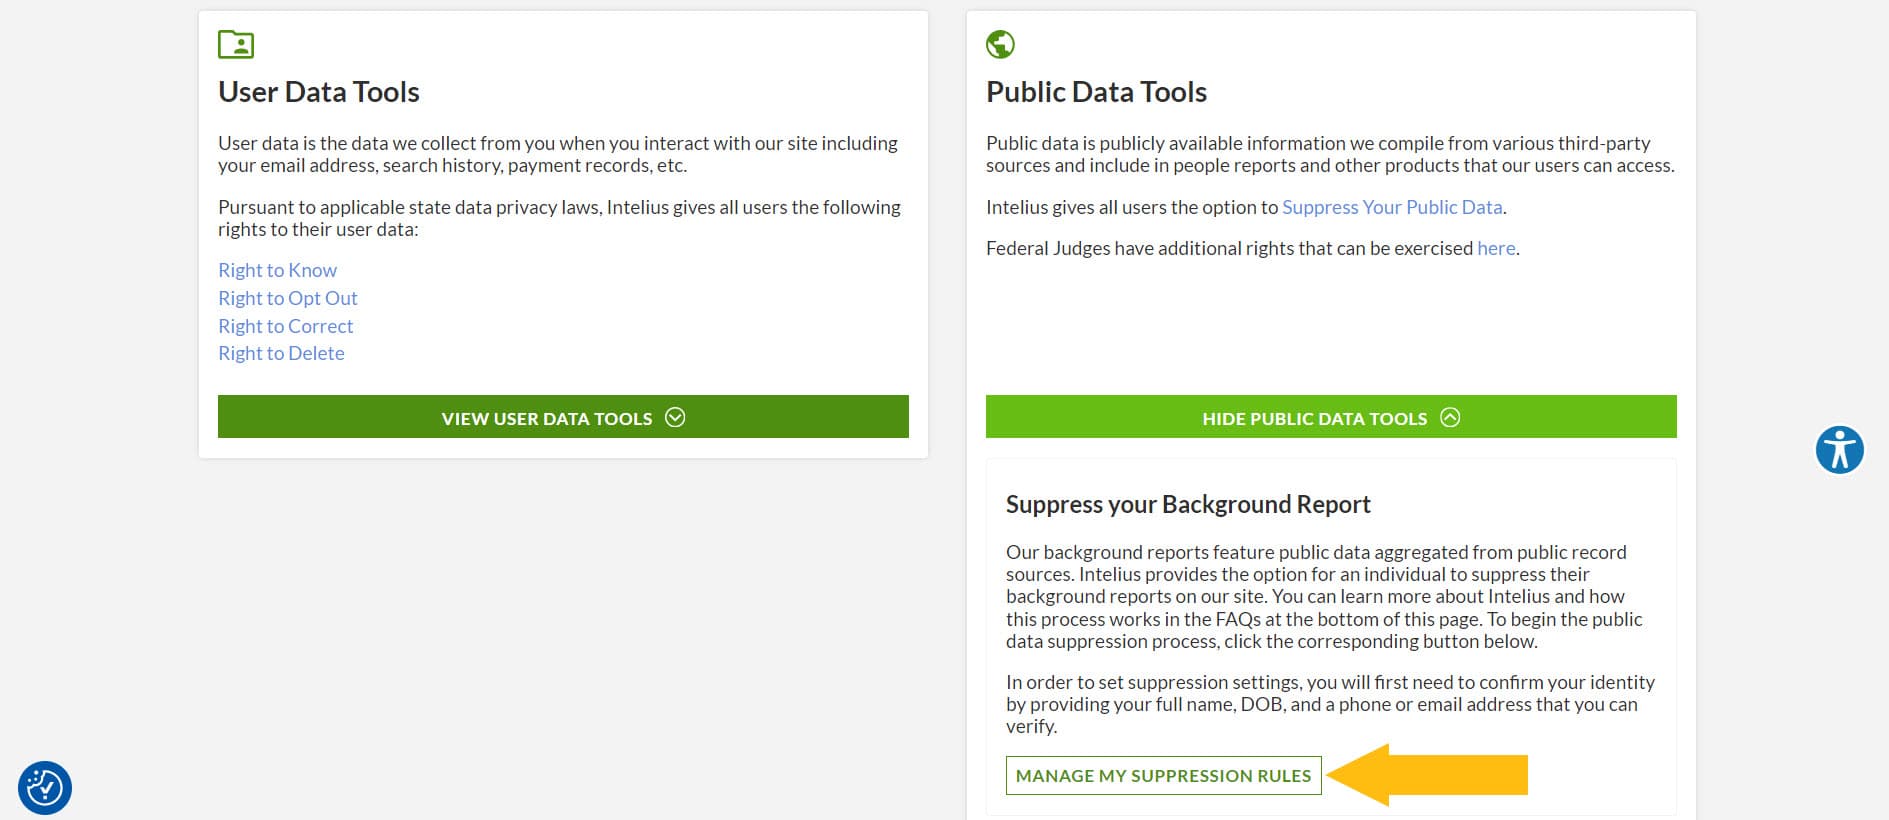Open the accessibility widget icon
Screen dimensions: 1889x820
(x=1840, y=450)
